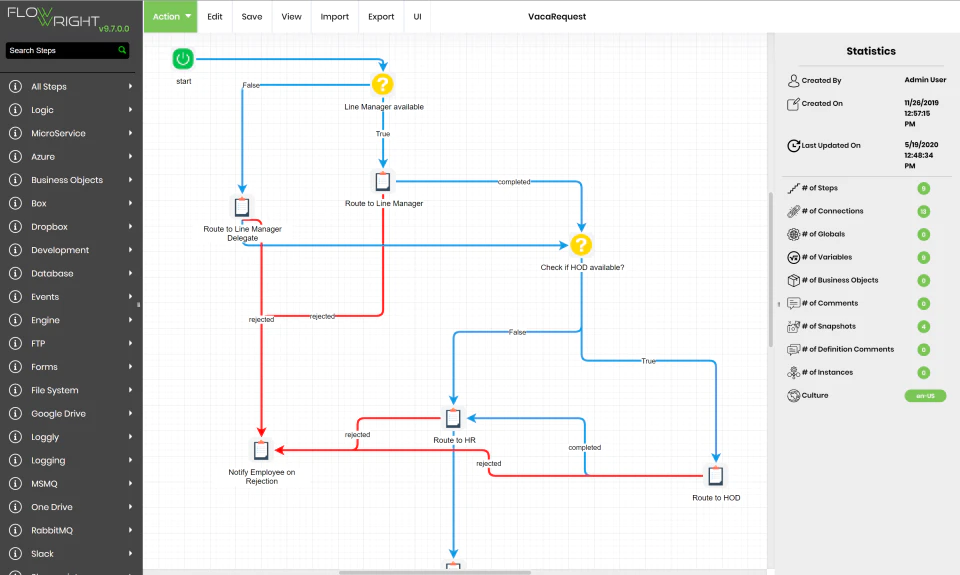This screenshot has width=960, height=575.
Task: Open the Action dropdown menu
Action: pyautogui.click(x=171, y=17)
